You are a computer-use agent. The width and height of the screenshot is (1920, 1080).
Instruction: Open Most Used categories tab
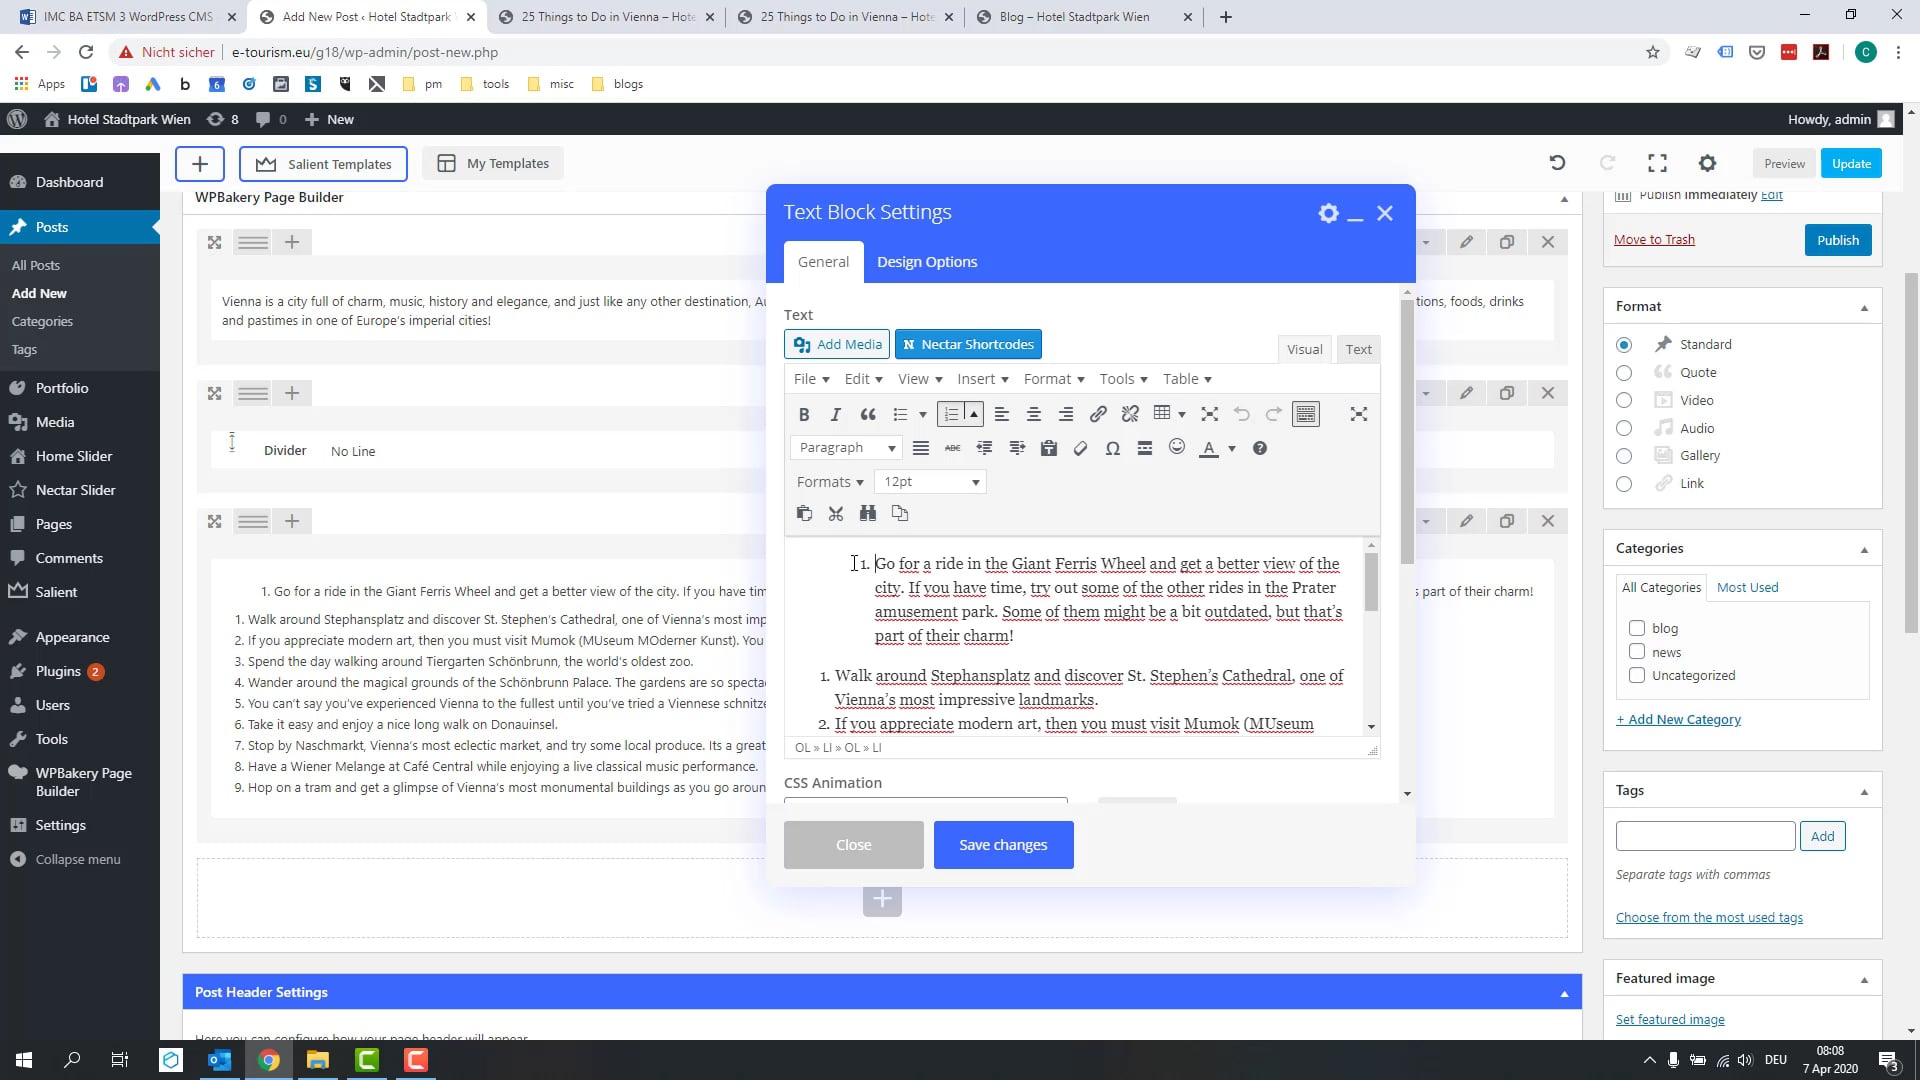pos(1747,588)
